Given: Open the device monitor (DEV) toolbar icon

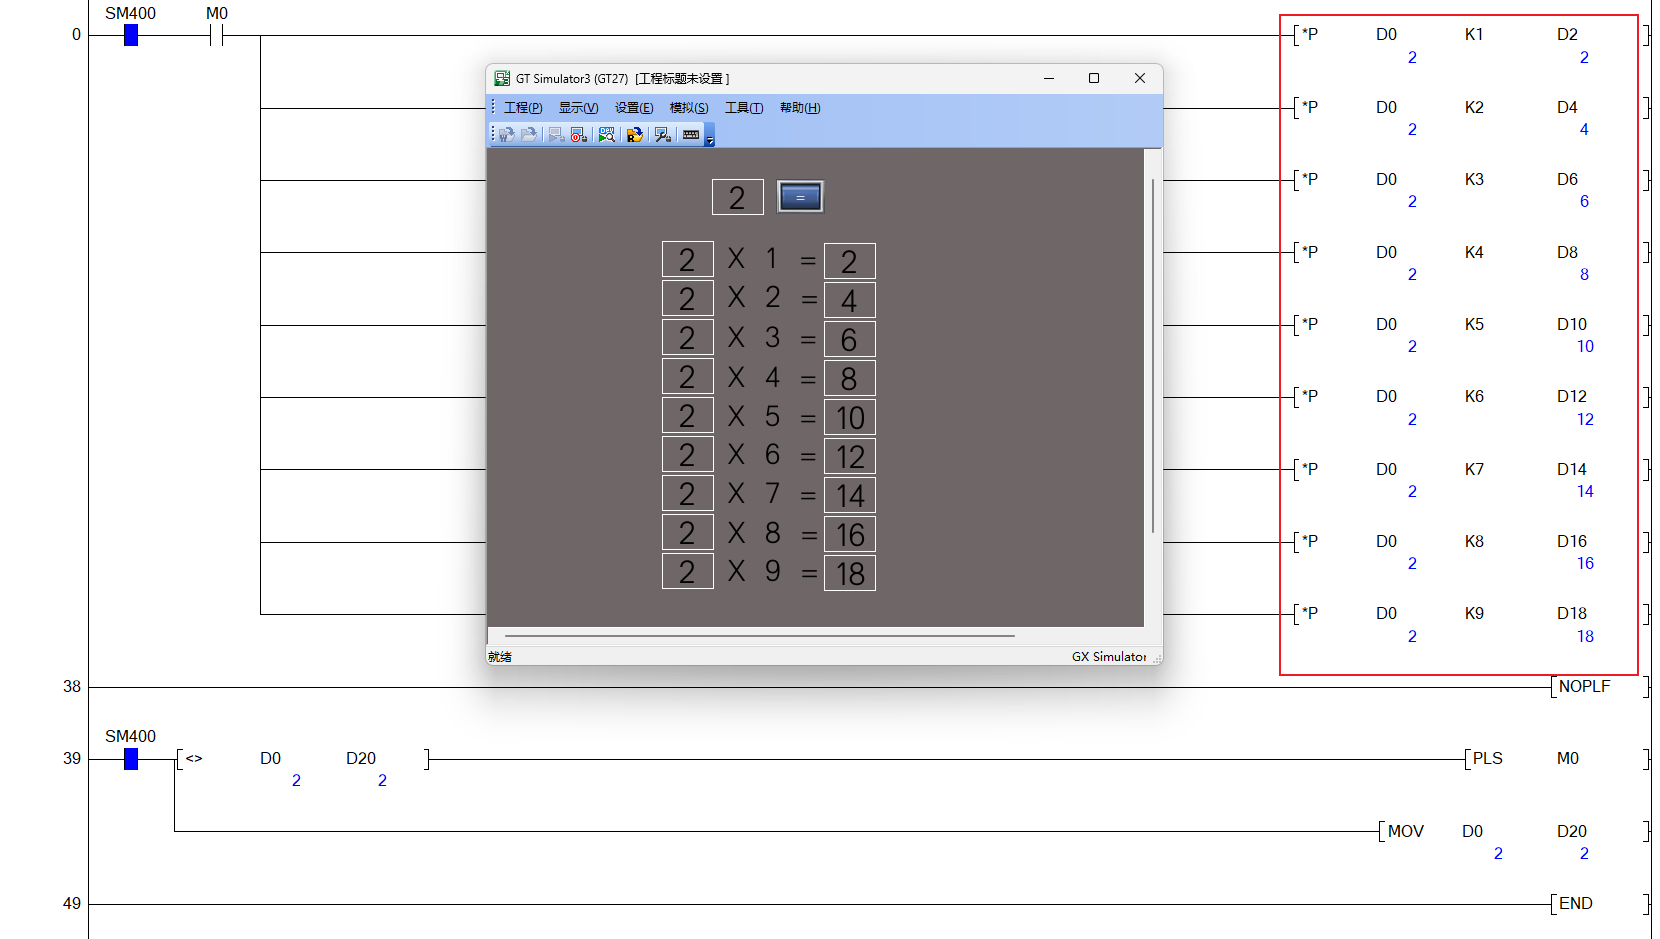Looking at the screenshot, I should pos(607,135).
